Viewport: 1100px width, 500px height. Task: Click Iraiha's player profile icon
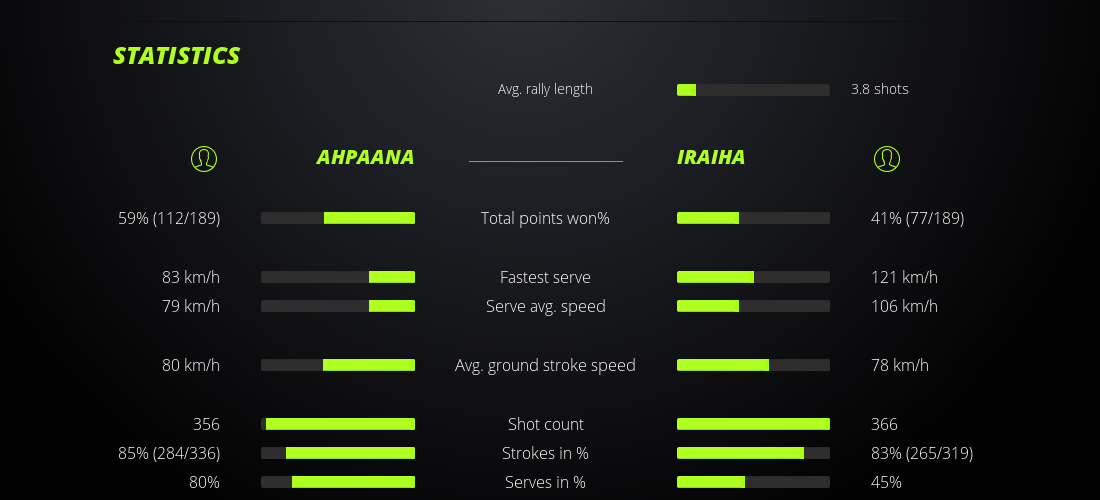(x=887, y=158)
